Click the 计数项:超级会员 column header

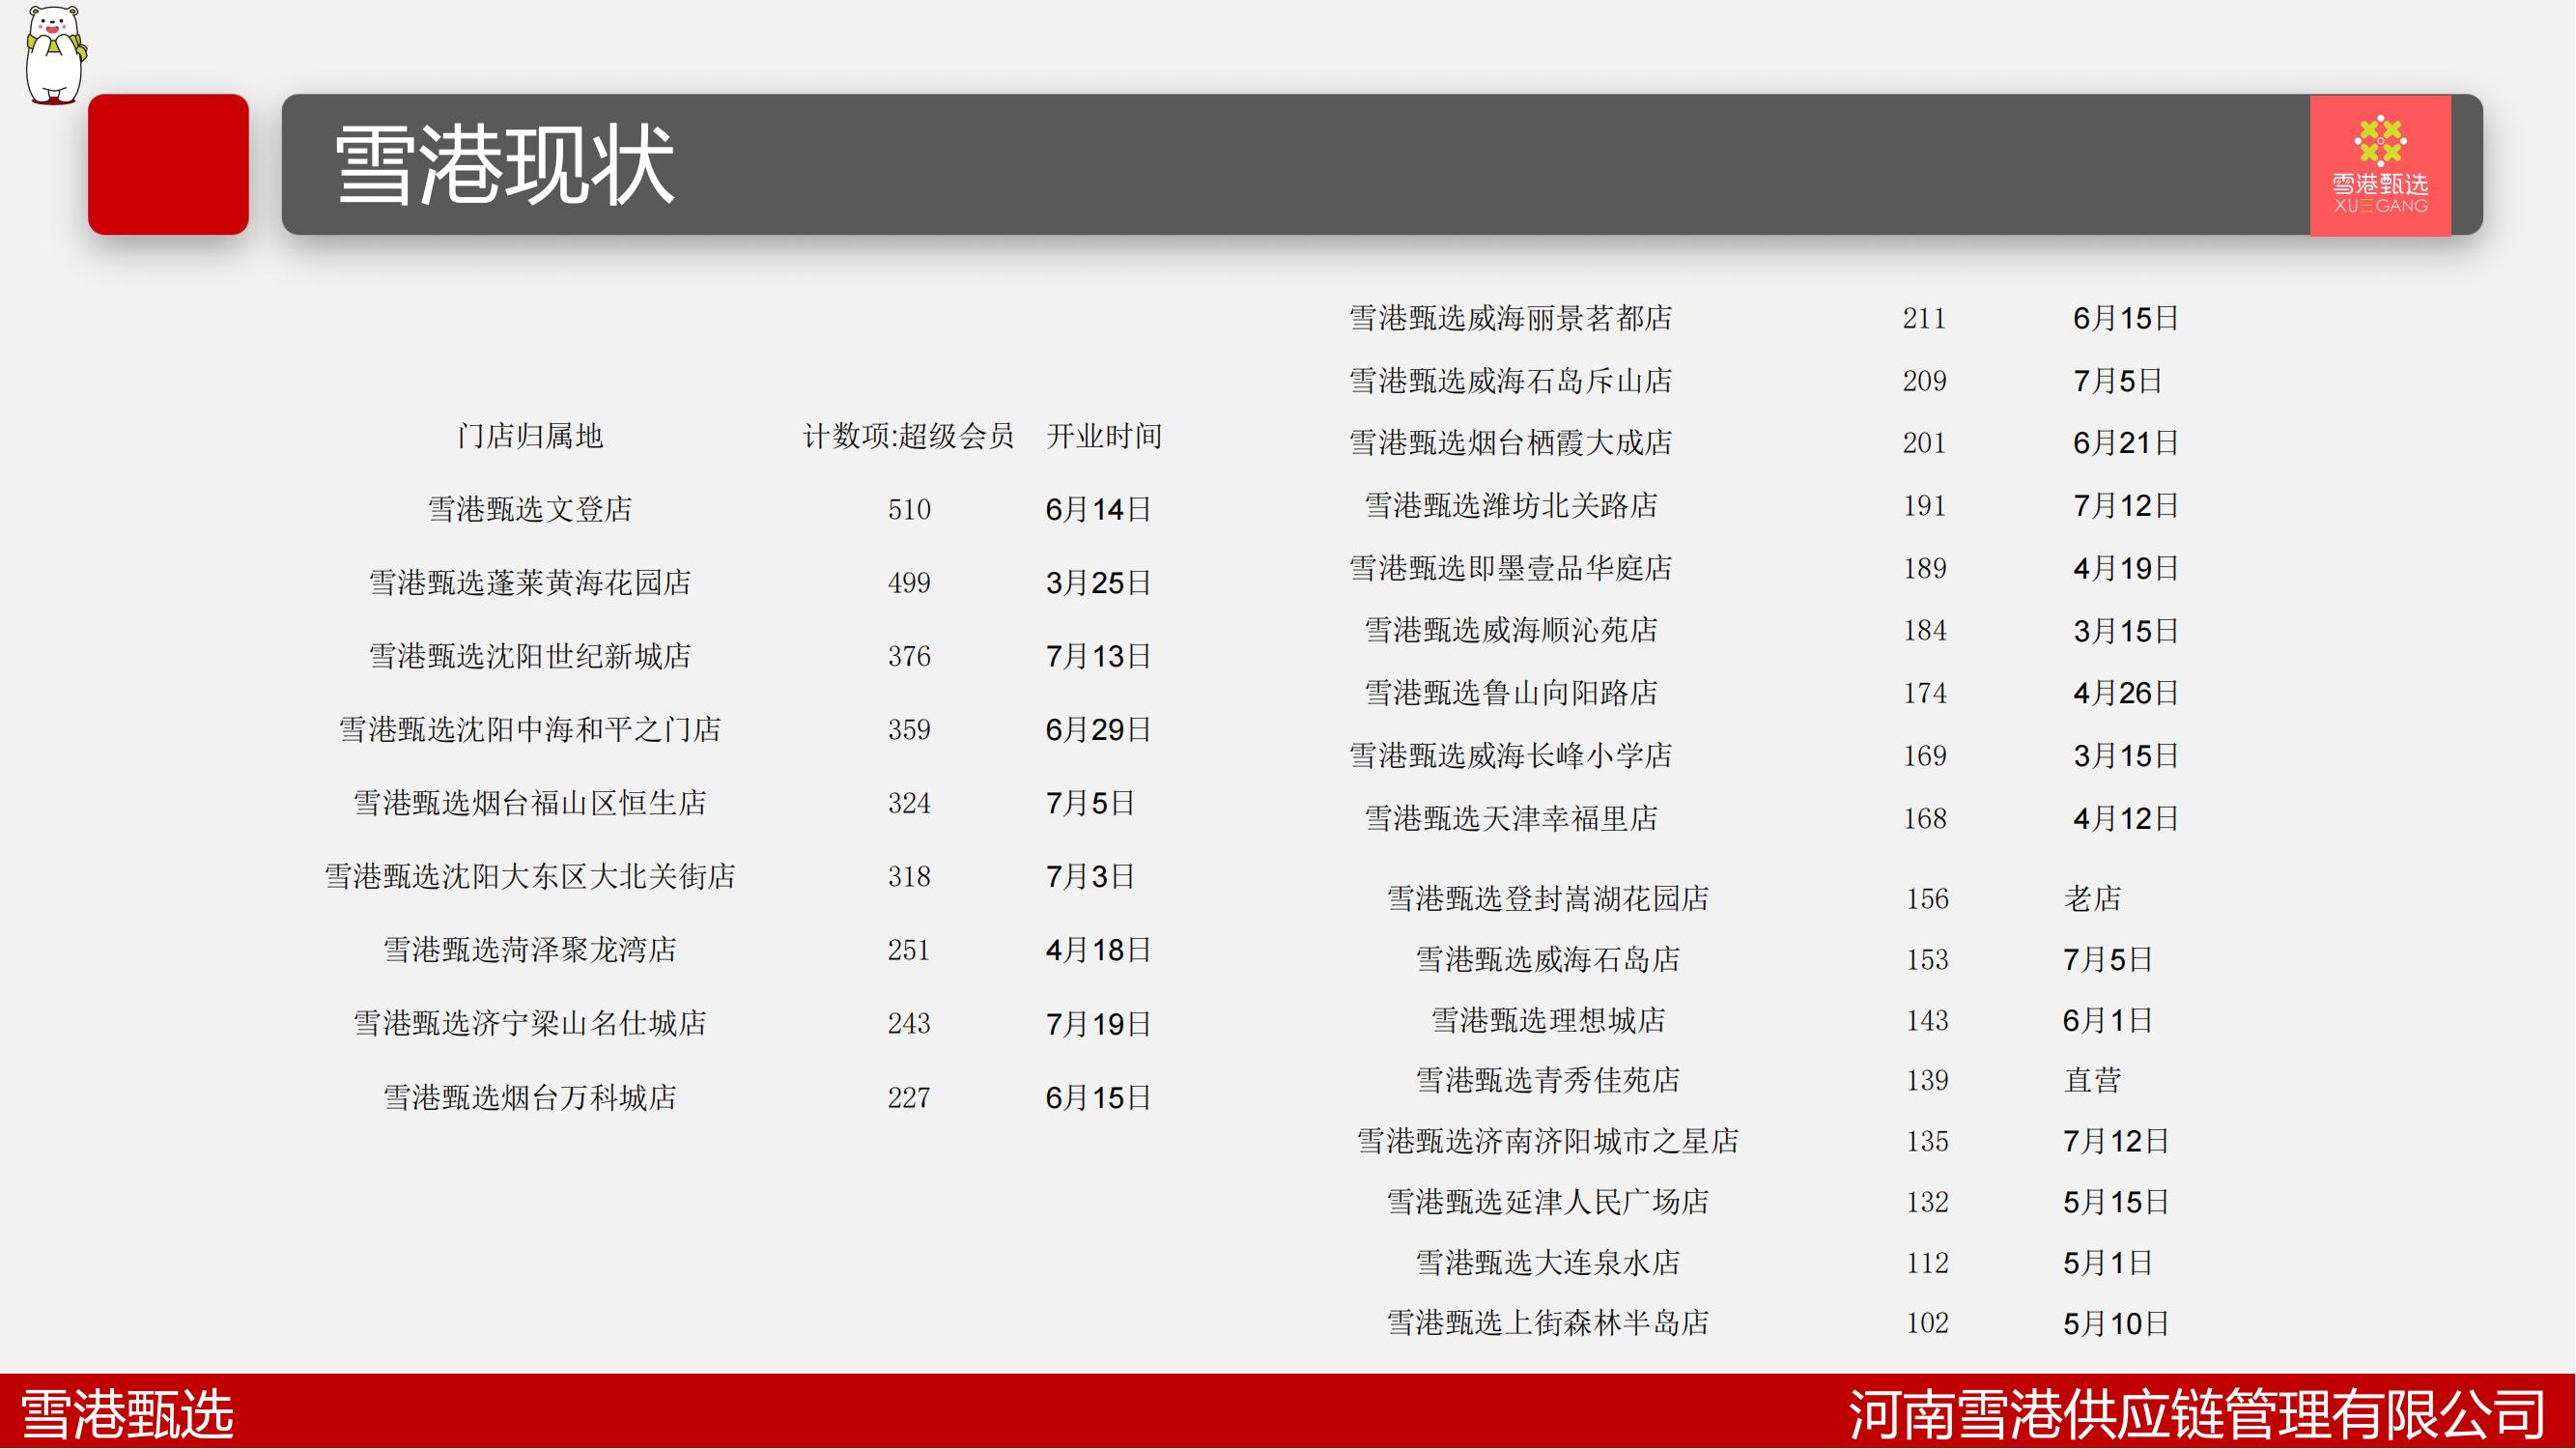909,436
